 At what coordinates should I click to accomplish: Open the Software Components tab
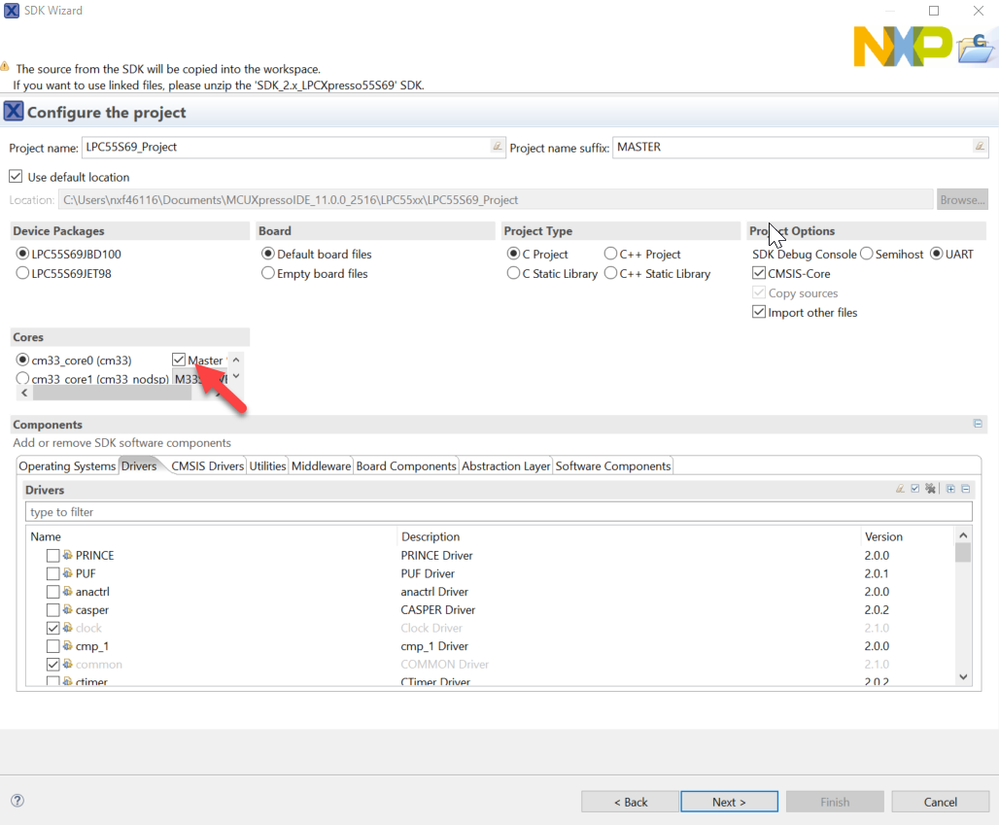(x=613, y=466)
